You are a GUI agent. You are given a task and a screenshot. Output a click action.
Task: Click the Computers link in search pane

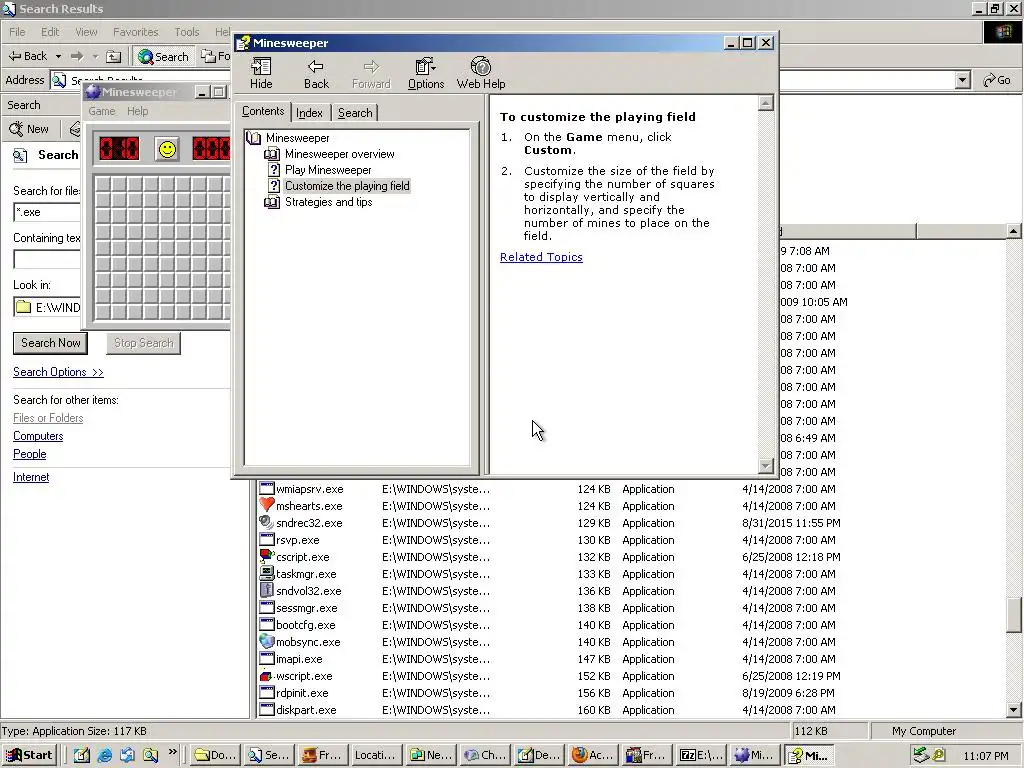pos(38,436)
